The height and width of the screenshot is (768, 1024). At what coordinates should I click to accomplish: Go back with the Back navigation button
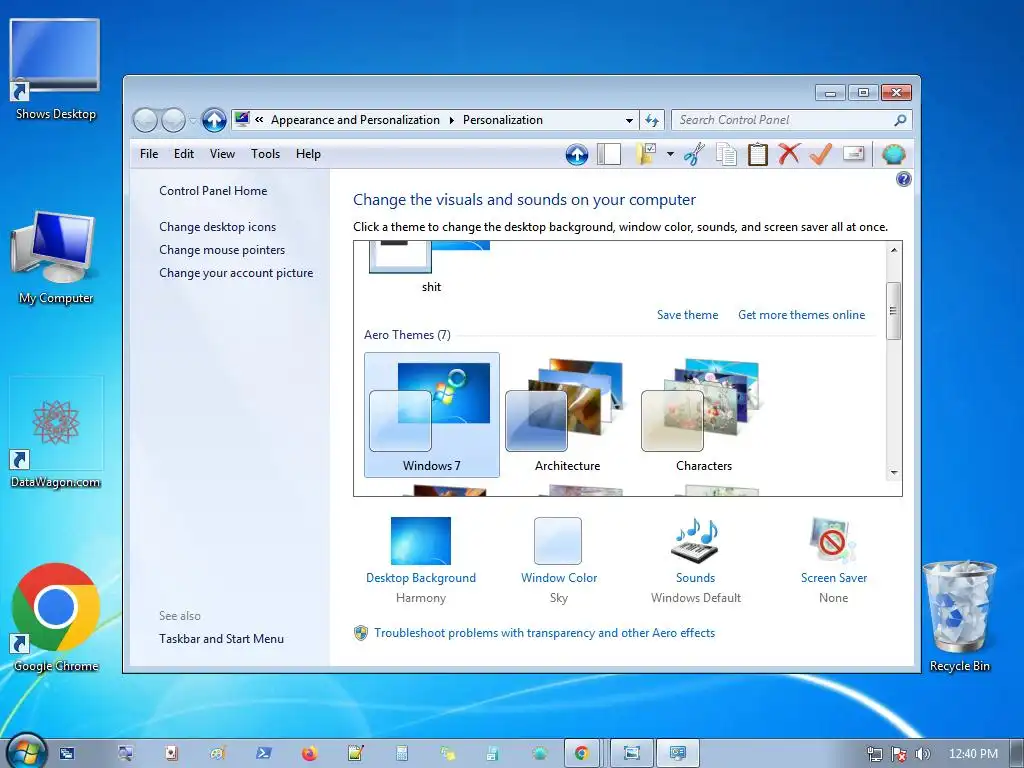pos(145,120)
